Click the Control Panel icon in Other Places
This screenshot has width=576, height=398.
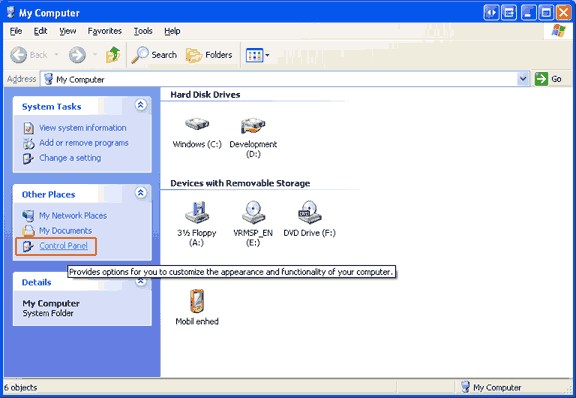tap(28, 246)
